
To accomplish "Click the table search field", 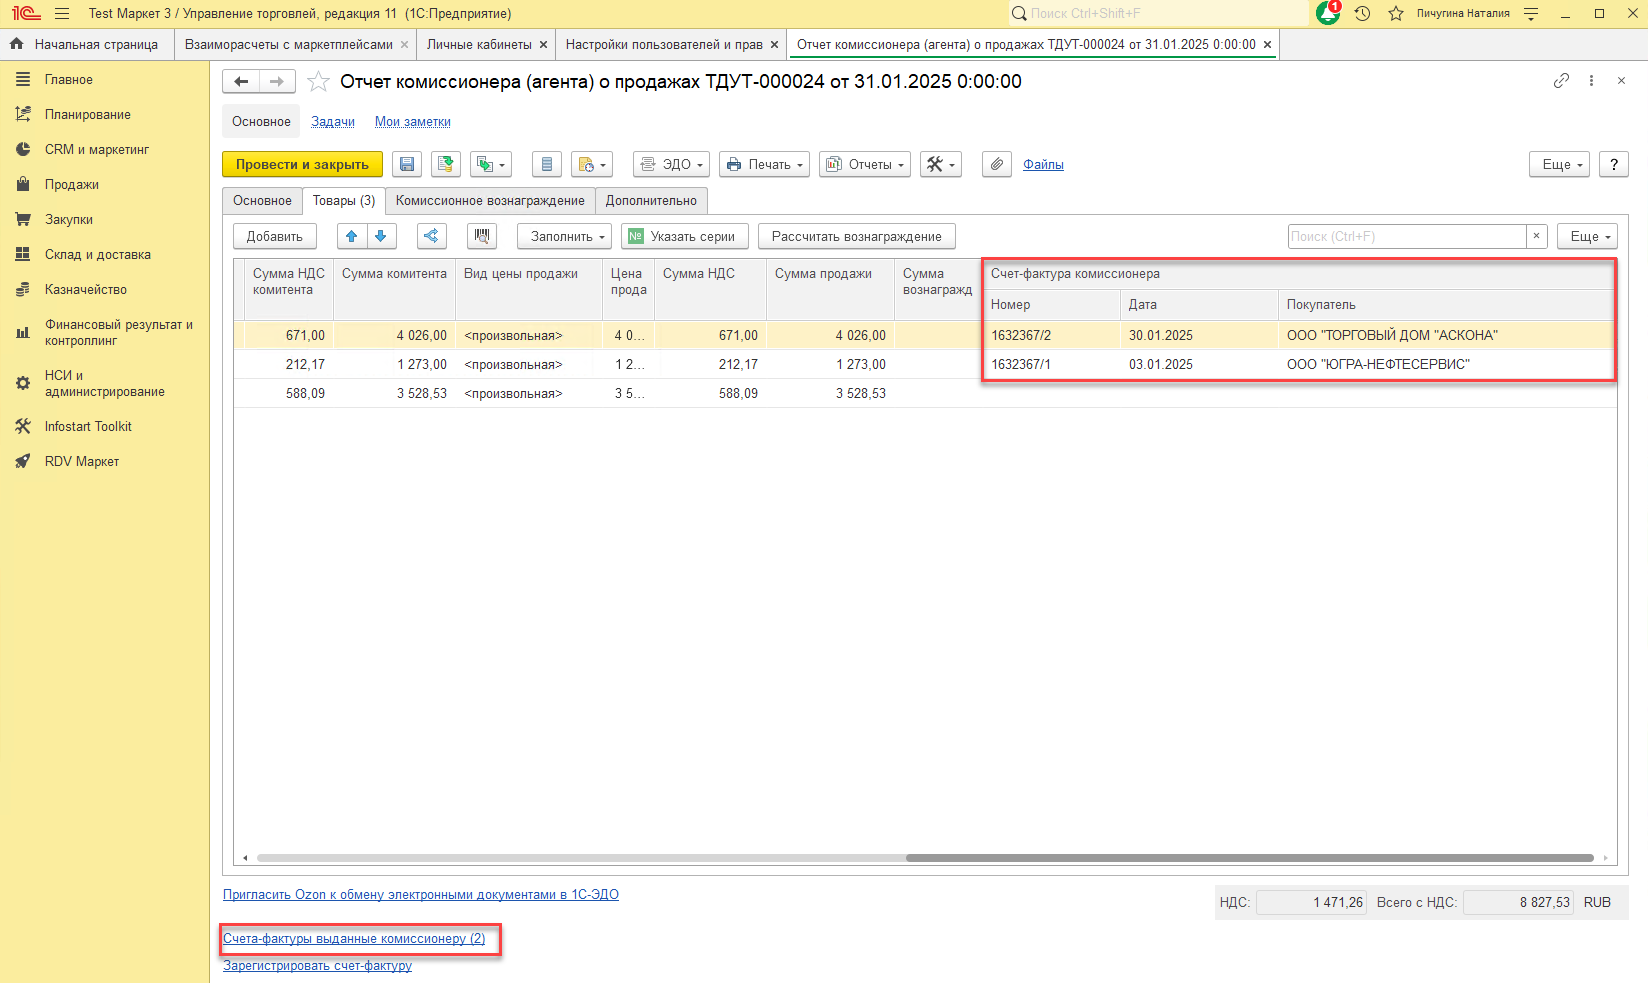I will (x=1406, y=236).
